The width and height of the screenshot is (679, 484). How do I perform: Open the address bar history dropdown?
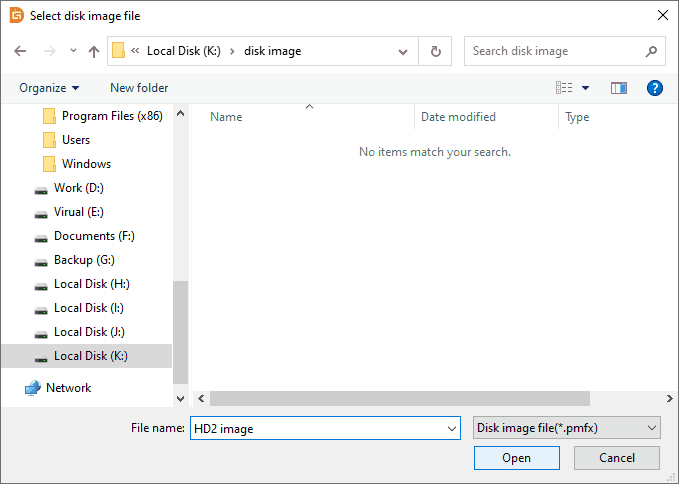point(402,51)
